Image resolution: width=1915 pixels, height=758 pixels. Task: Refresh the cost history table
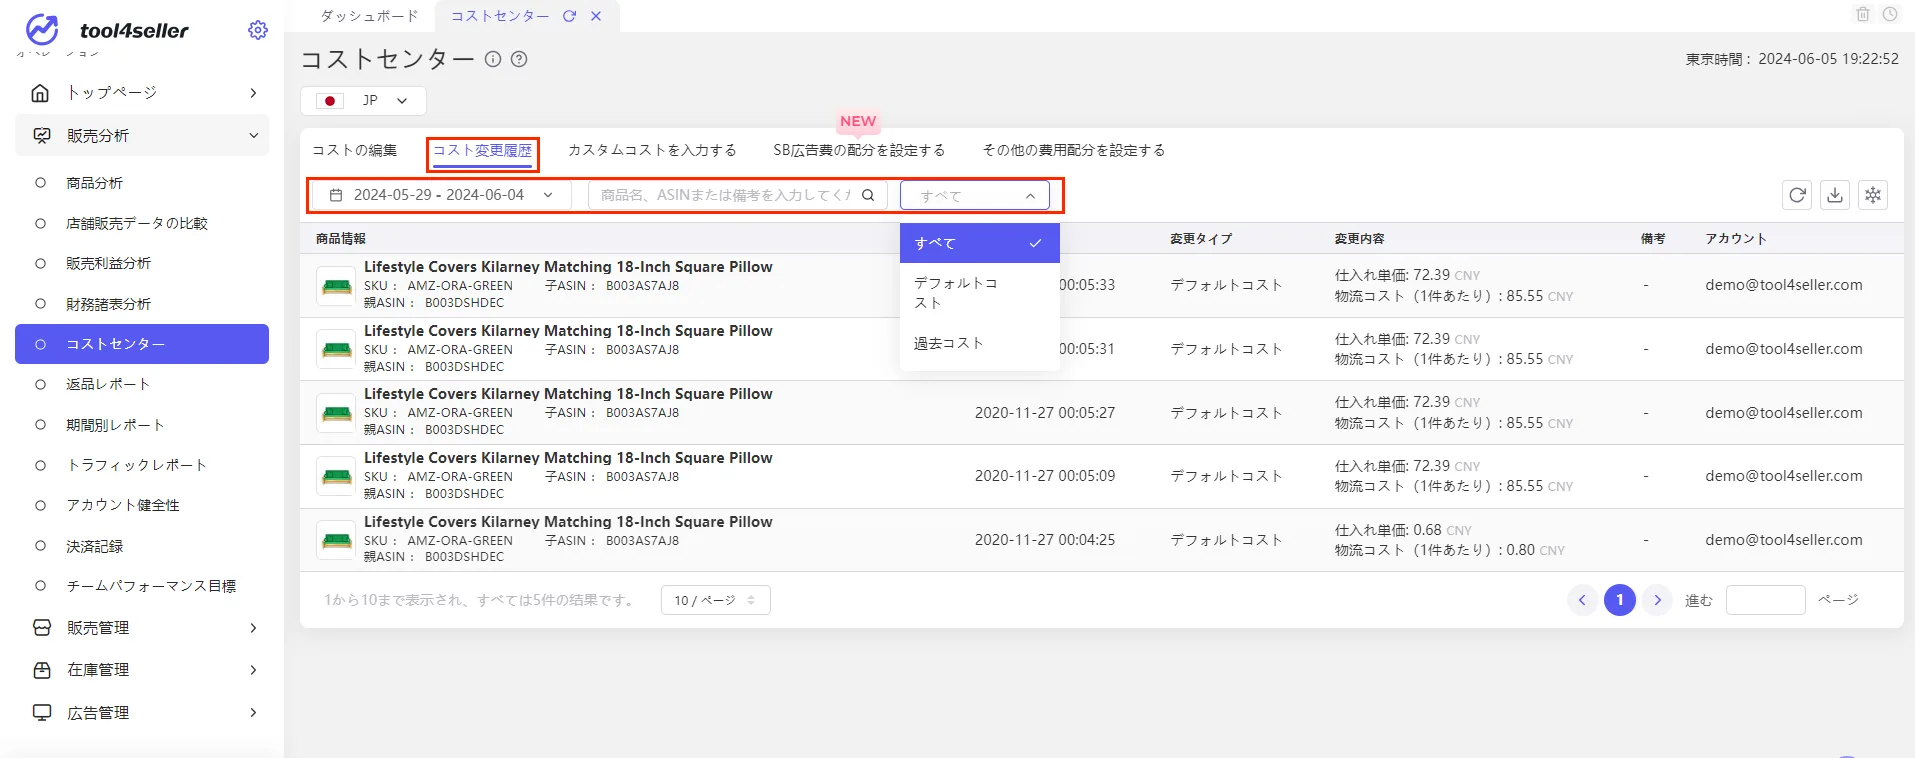click(1797, 195)
